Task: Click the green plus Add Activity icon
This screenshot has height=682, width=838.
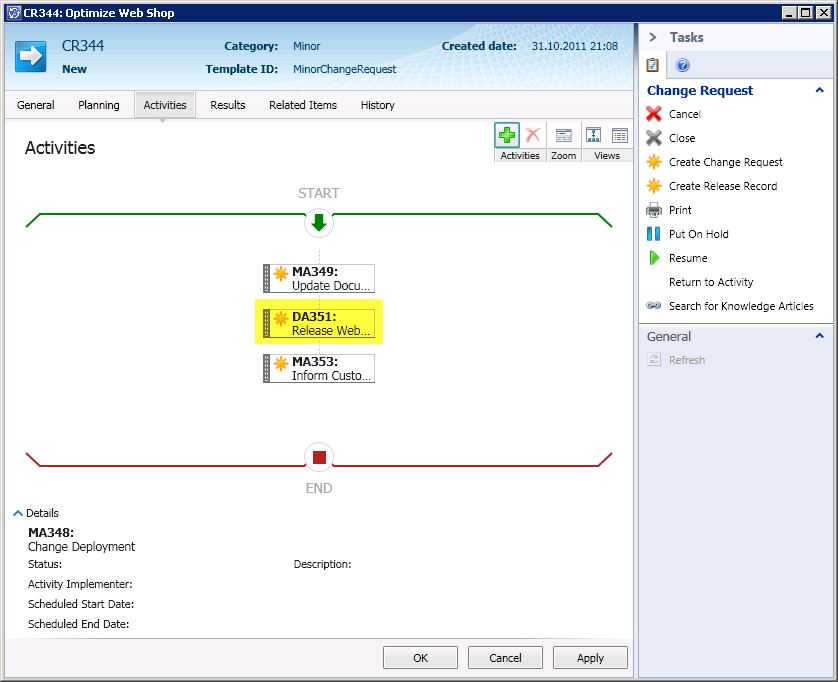Action: click(507, 135)
